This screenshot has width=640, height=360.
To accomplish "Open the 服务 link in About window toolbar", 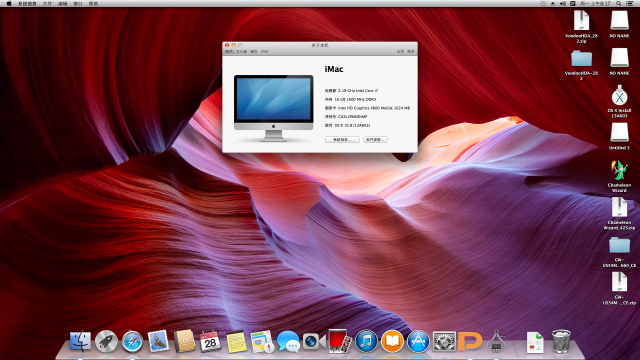I will click(x=411, y=51).
